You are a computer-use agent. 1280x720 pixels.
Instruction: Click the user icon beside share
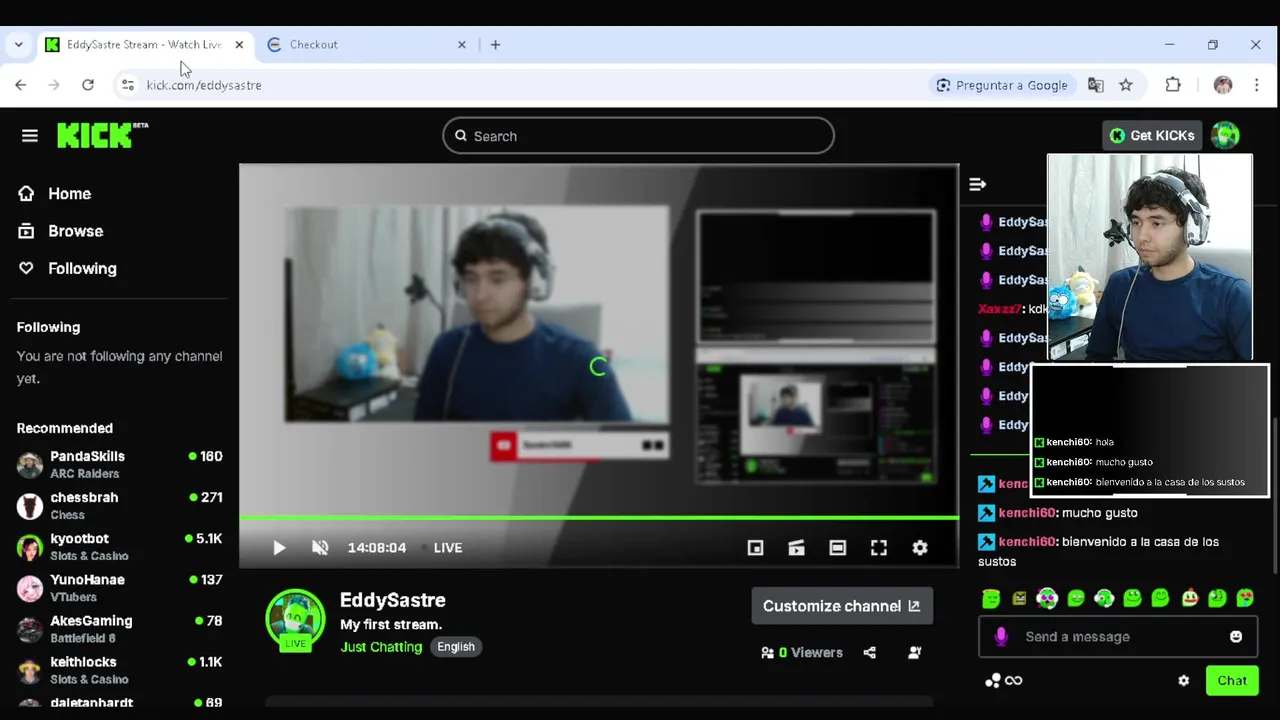click(x=914, y=653)
